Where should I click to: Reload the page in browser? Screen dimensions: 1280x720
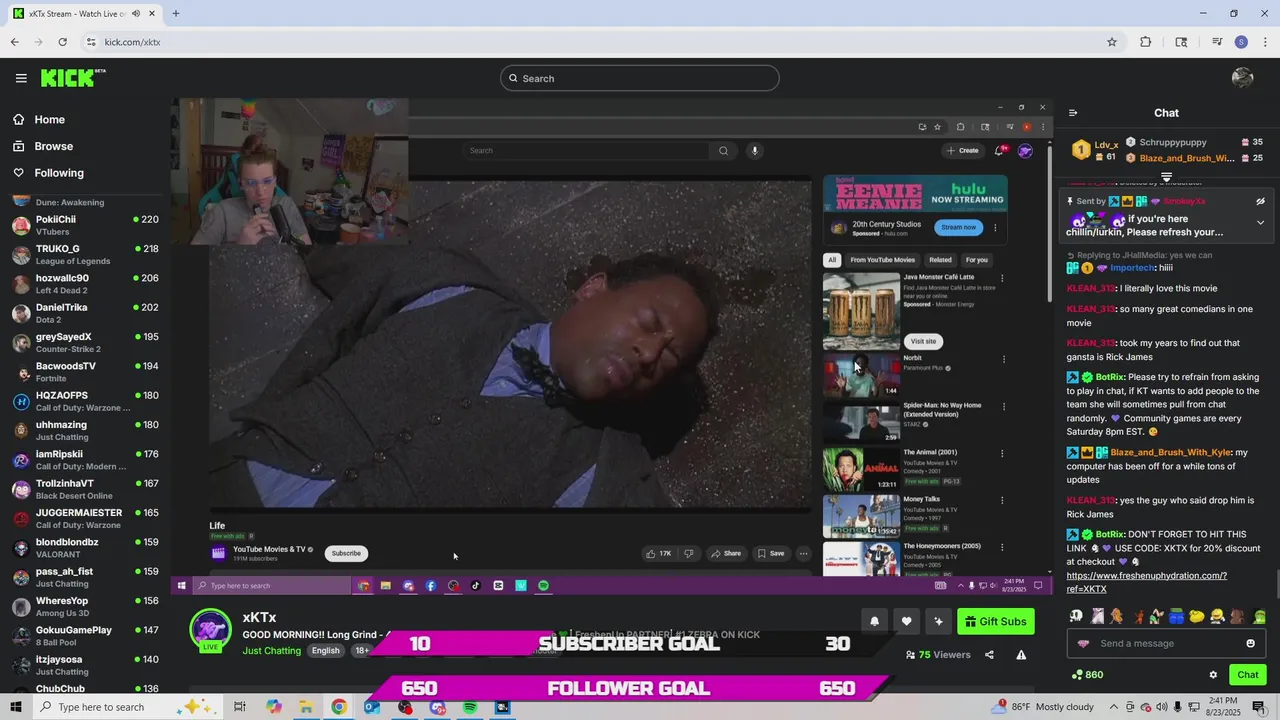[x=62, y=42]
